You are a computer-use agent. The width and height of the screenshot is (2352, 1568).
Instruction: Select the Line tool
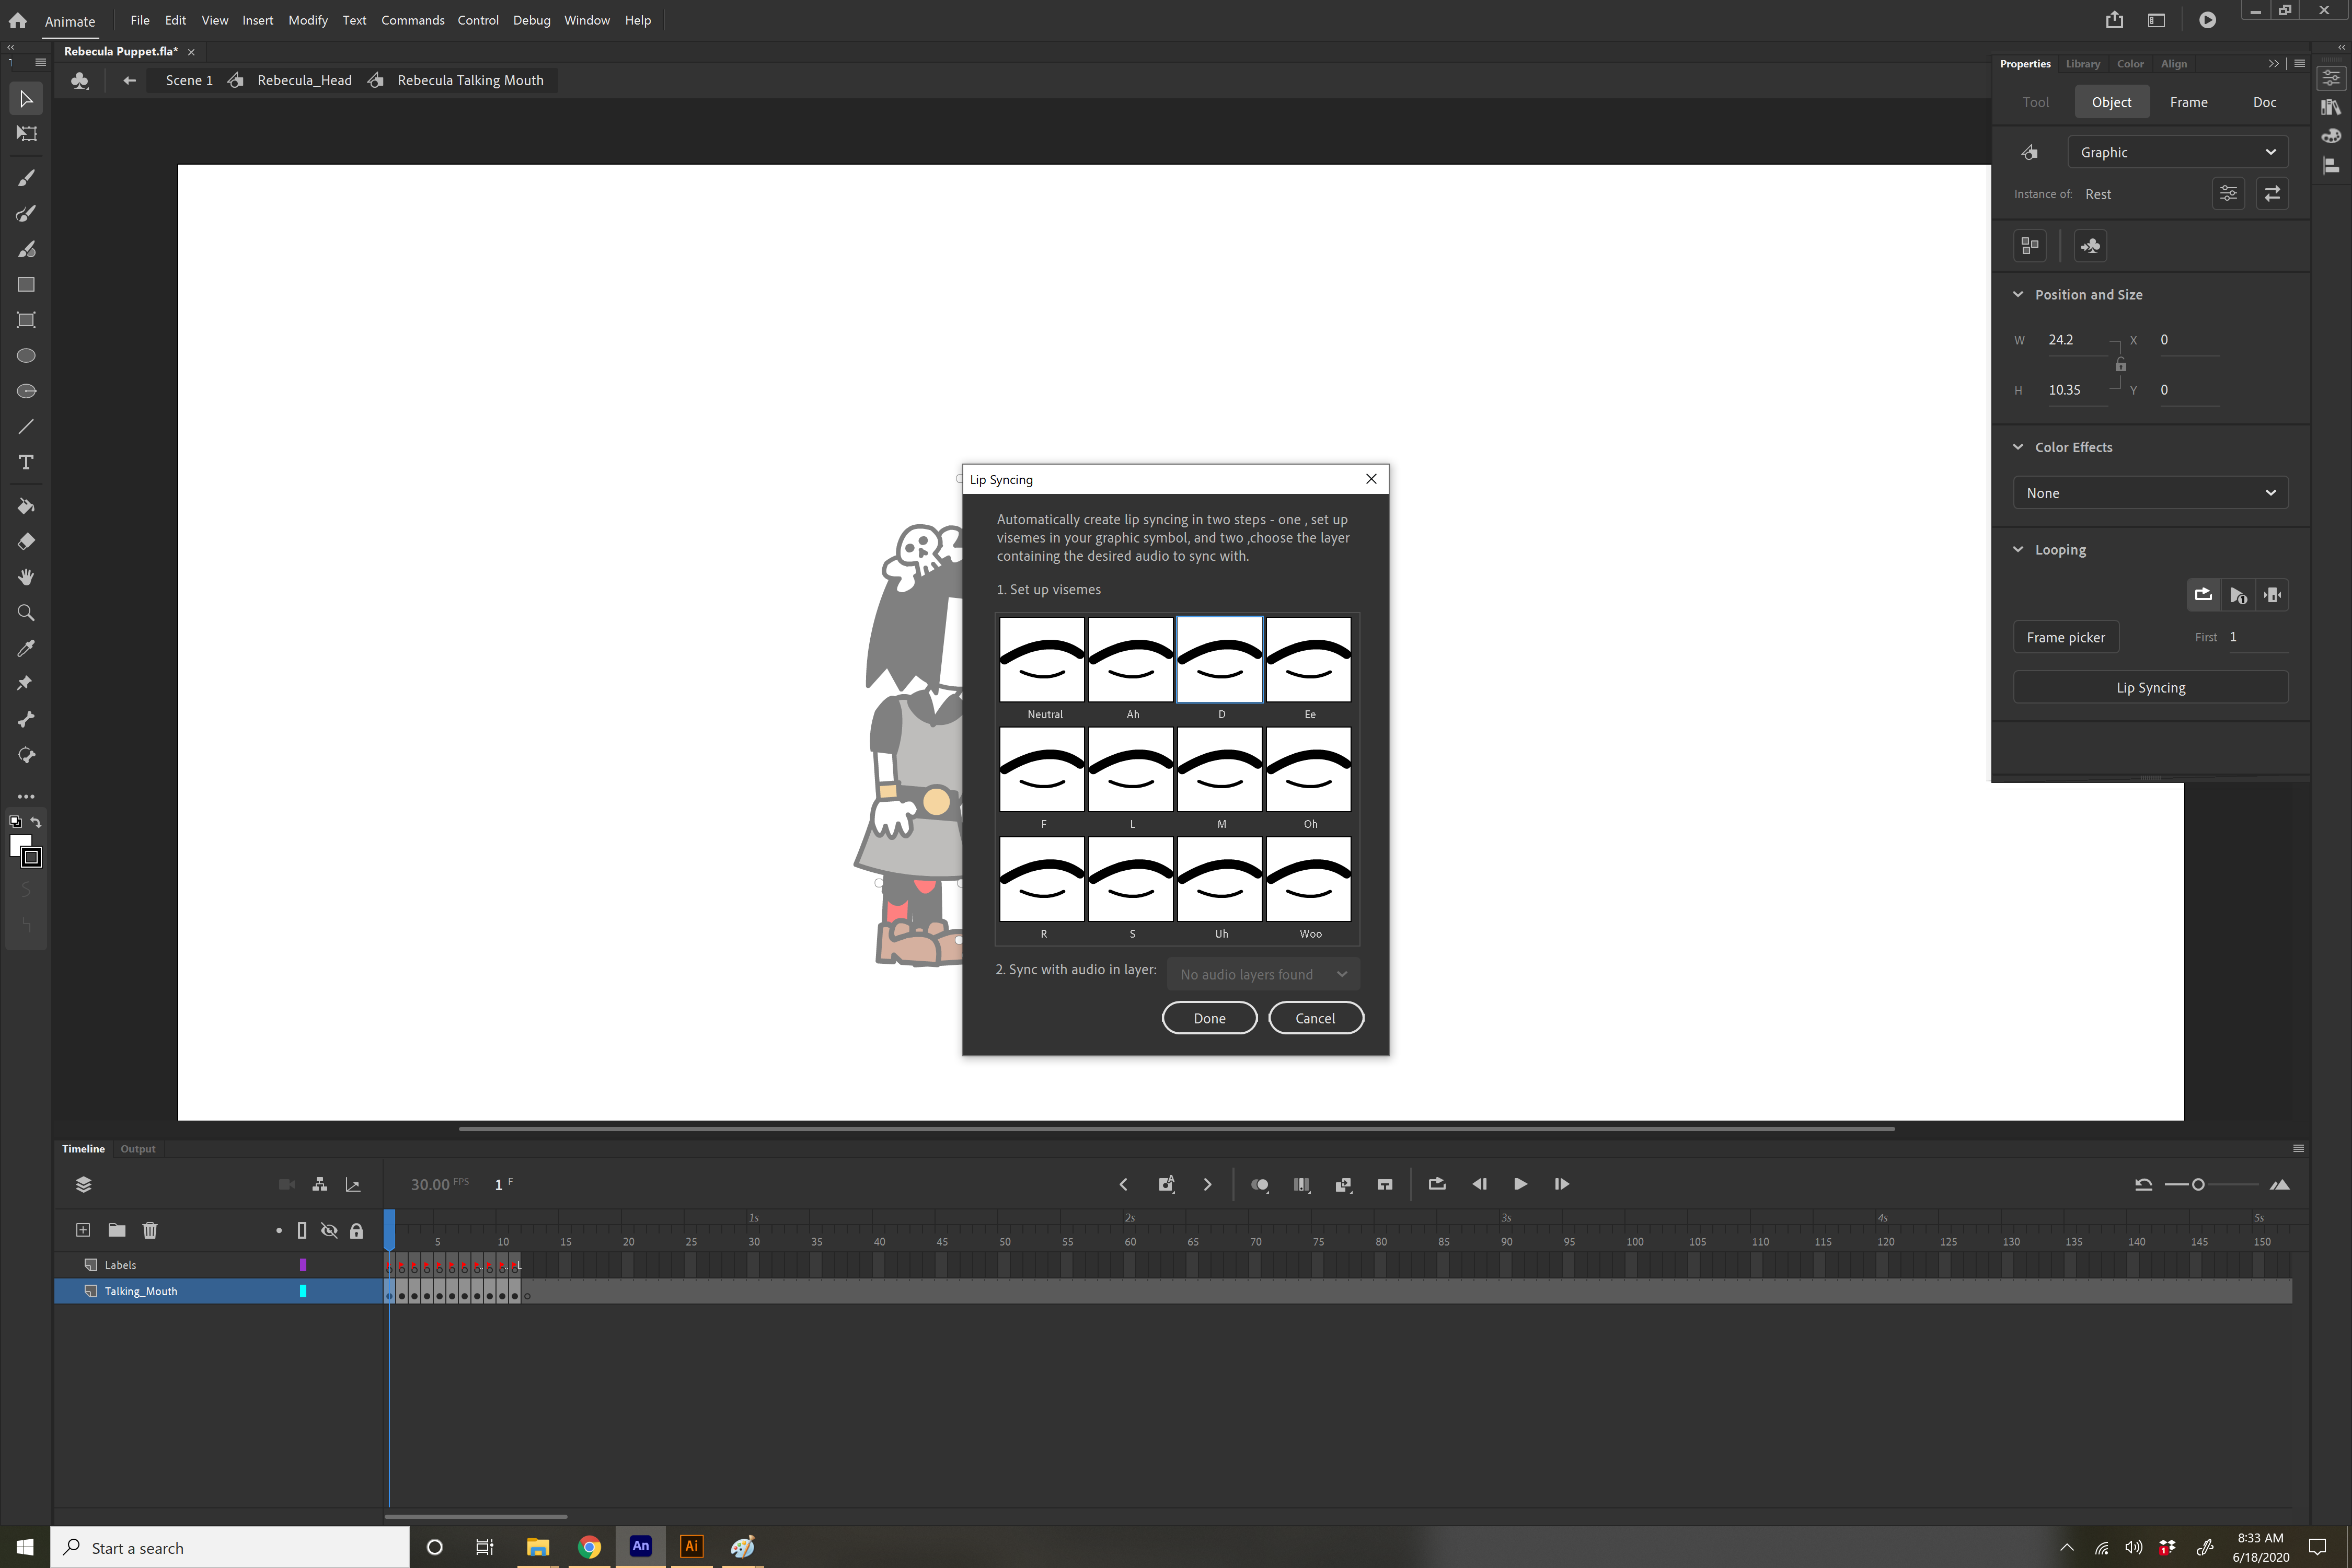tap(26, 427)
